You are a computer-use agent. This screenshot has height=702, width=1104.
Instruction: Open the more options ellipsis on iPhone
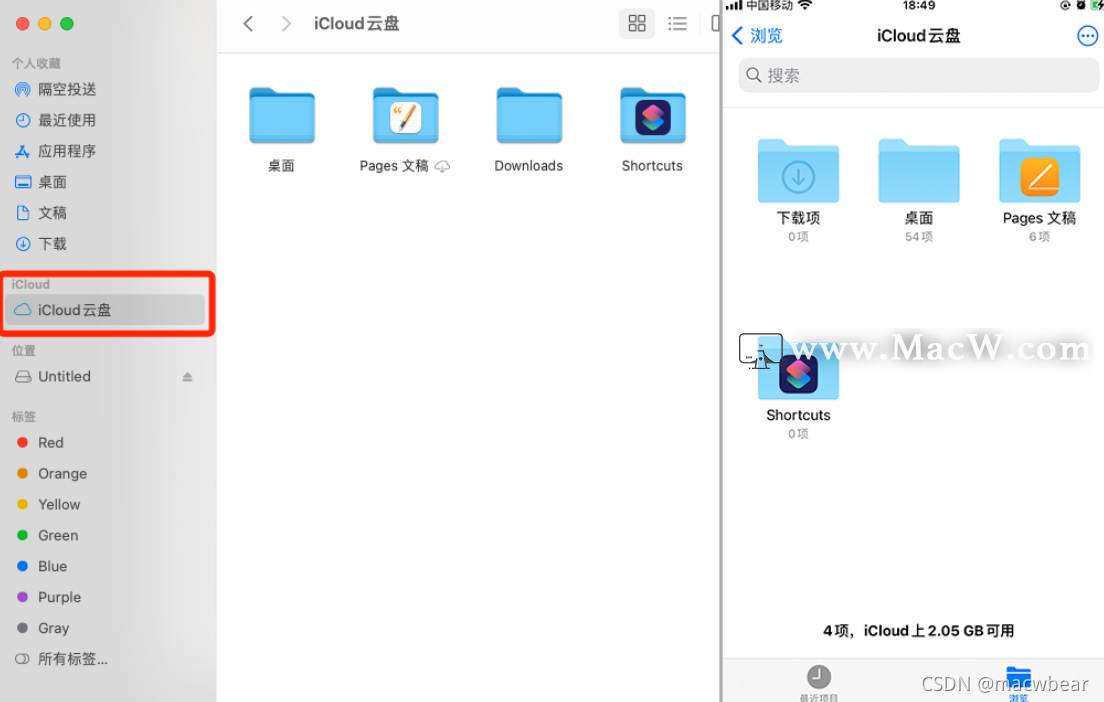pyautogui.click(x=1087, y=36)
